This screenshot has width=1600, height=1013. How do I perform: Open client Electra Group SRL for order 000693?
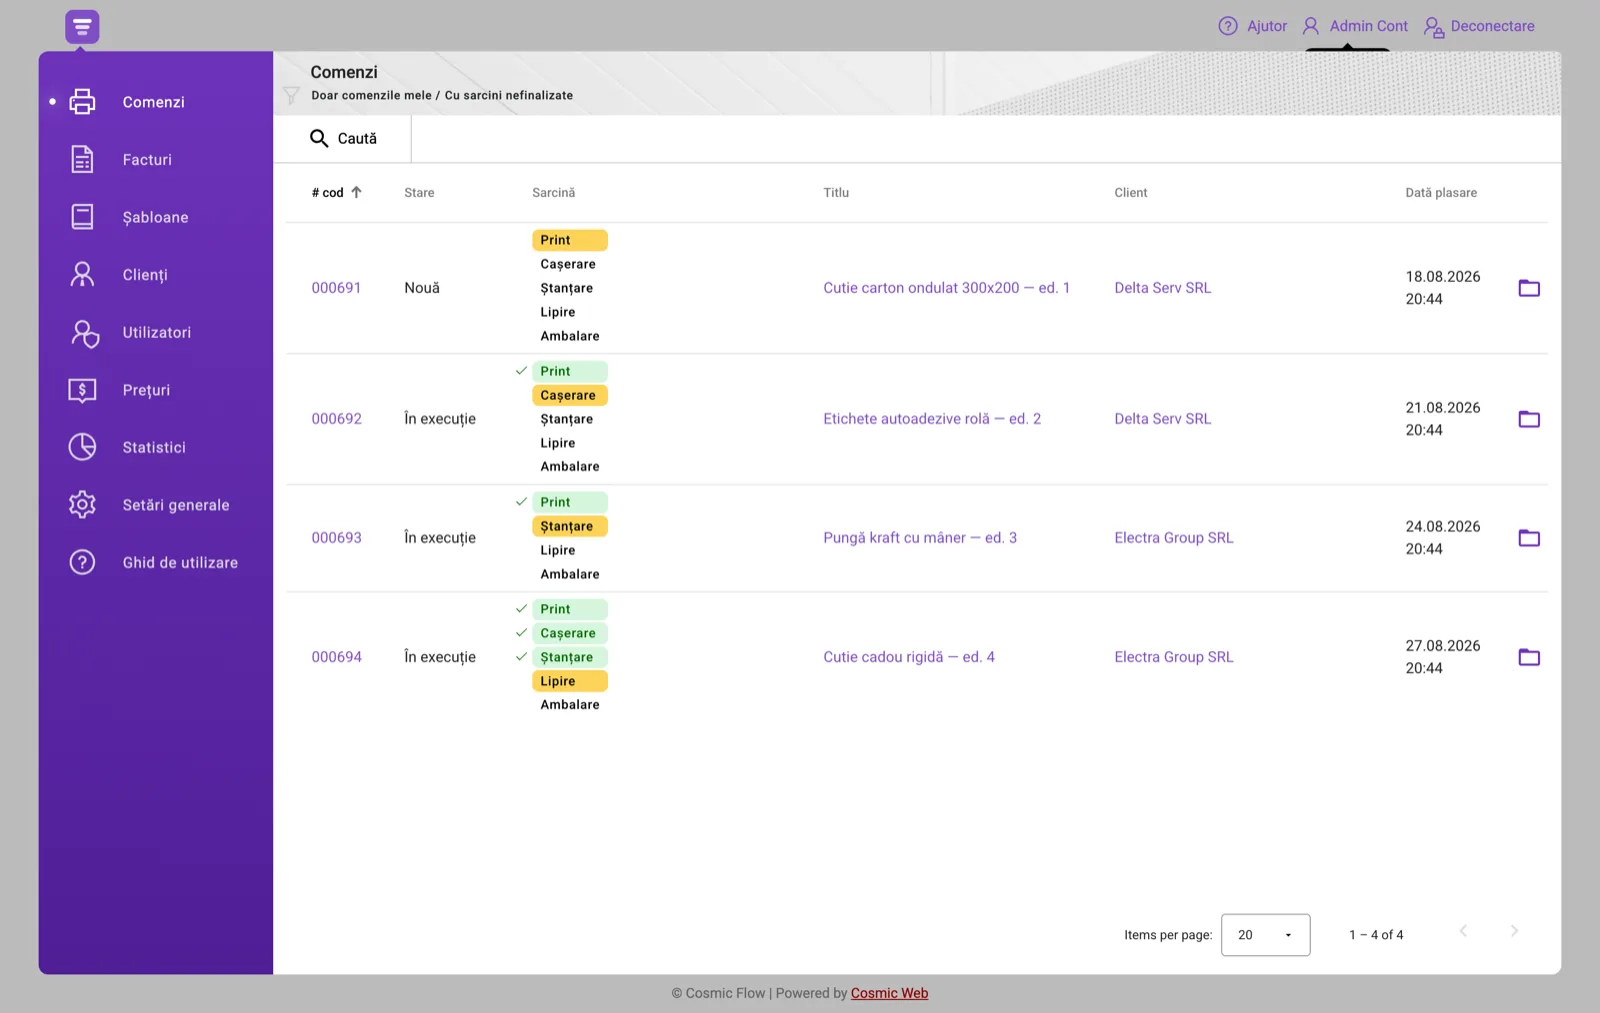point(1174,538)
